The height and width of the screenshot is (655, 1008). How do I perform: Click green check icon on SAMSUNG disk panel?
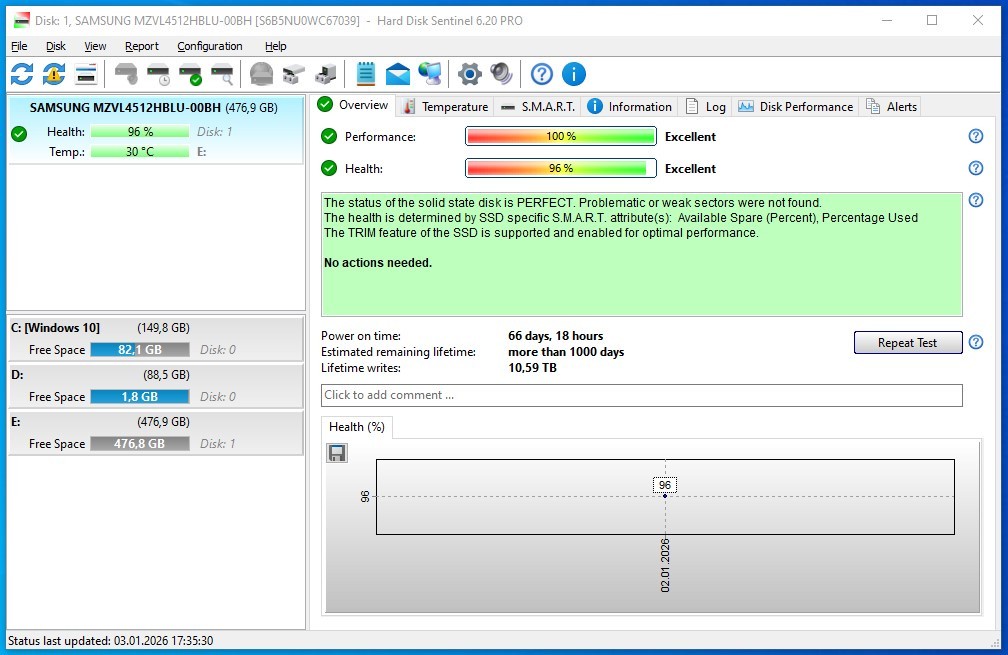[19, 134]
